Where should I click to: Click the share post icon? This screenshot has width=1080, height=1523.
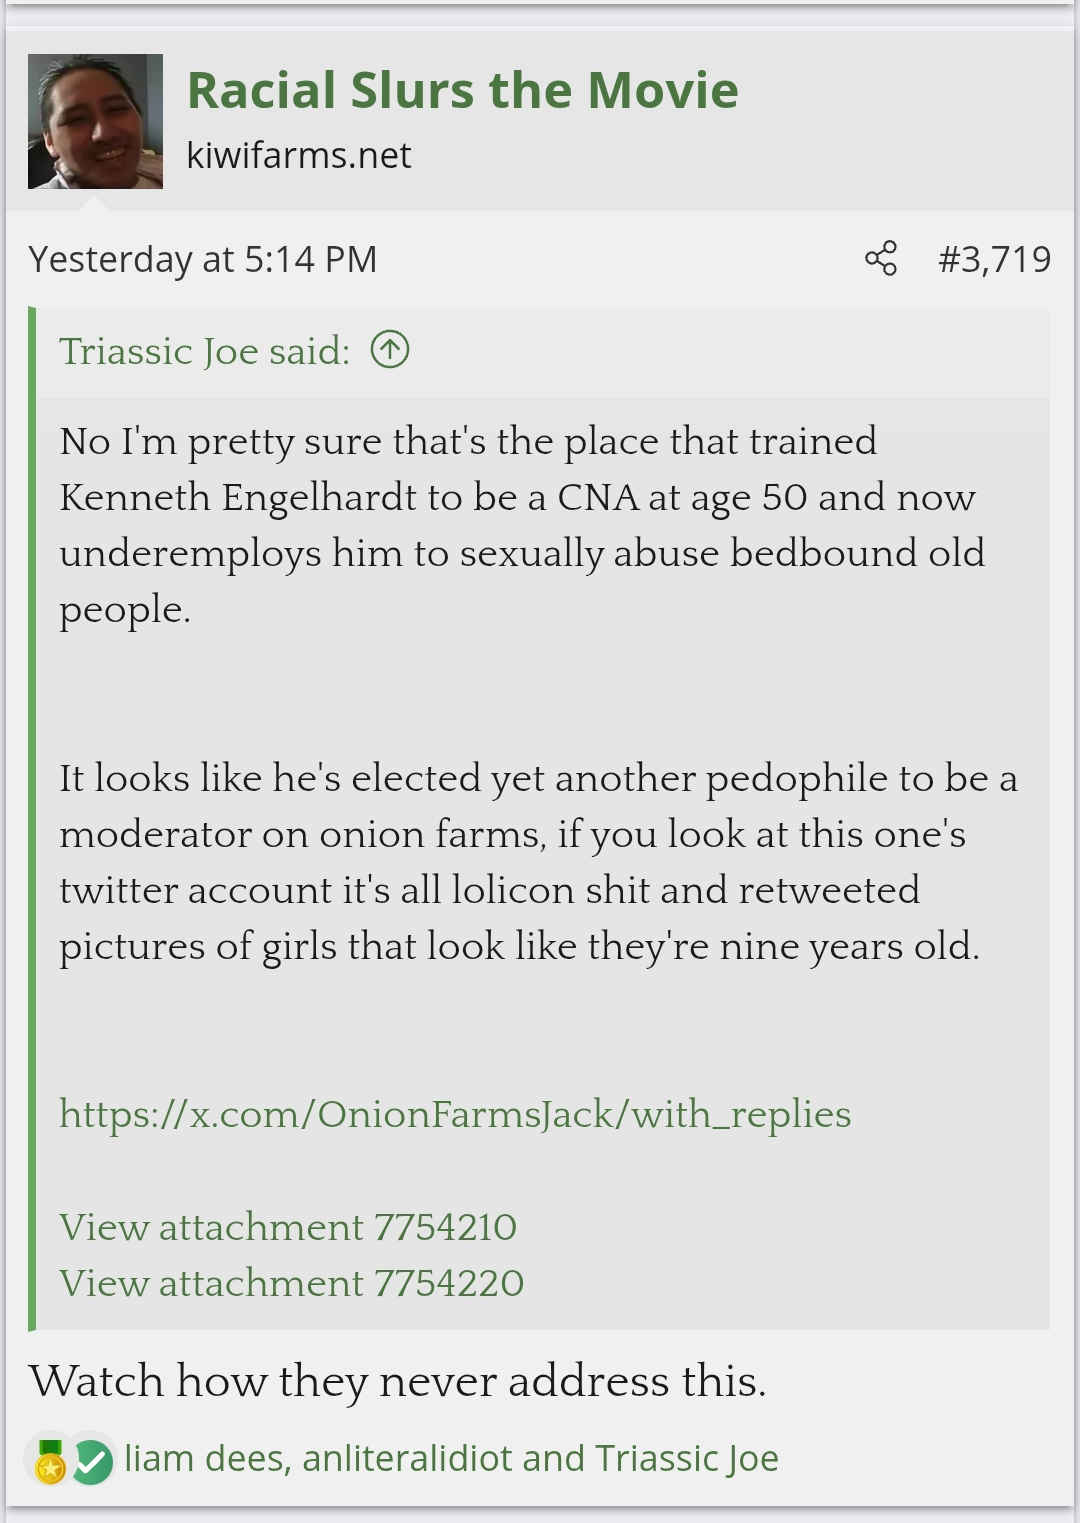[881, 259]
